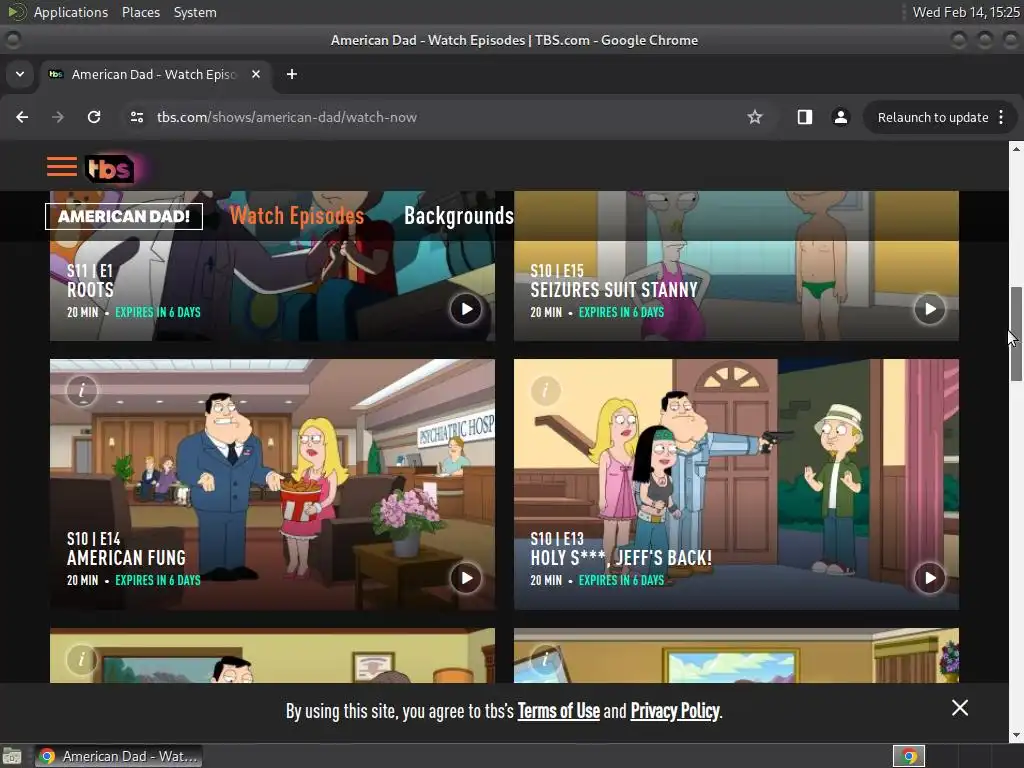
Task: Open the TBS hamburger menu
Action: [62, 167]
